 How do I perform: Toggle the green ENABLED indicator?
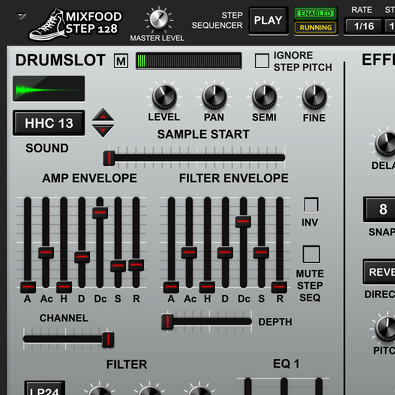click(x=315, y=14)
